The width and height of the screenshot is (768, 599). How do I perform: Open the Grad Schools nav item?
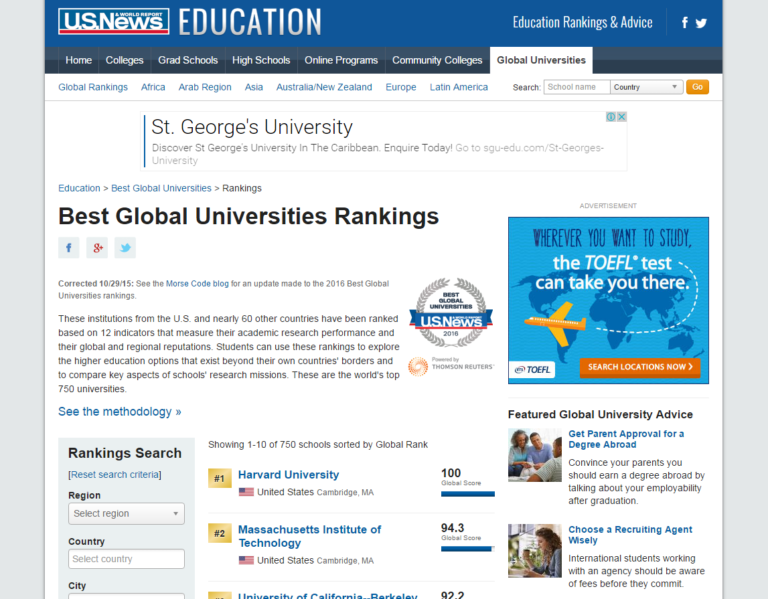[188, 60]
